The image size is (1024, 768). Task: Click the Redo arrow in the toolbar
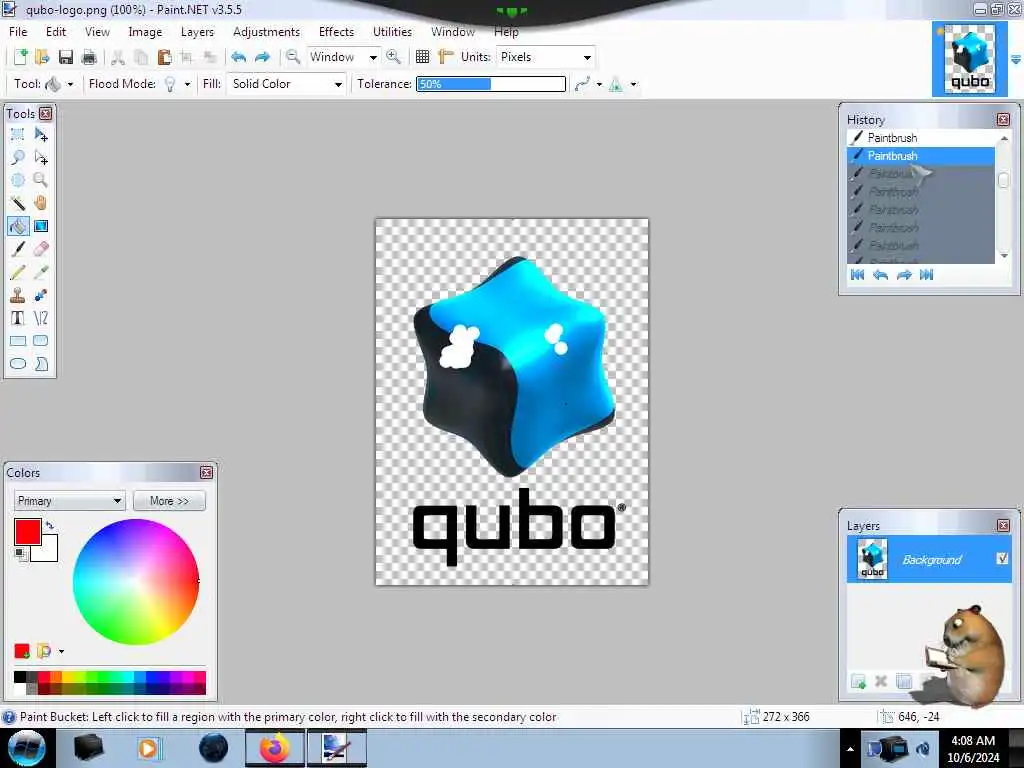click(263, 57)
